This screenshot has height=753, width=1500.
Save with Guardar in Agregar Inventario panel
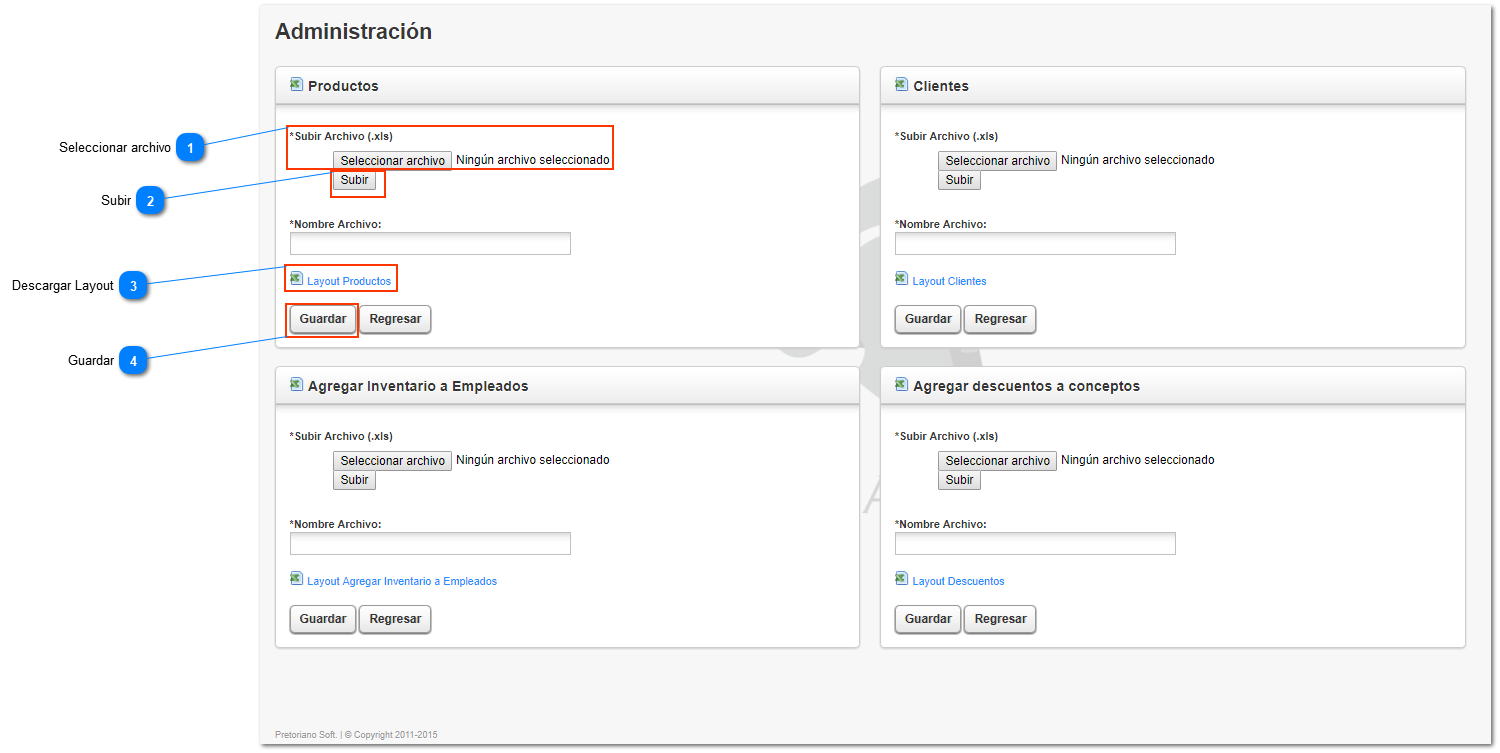(x=323, y=619)
